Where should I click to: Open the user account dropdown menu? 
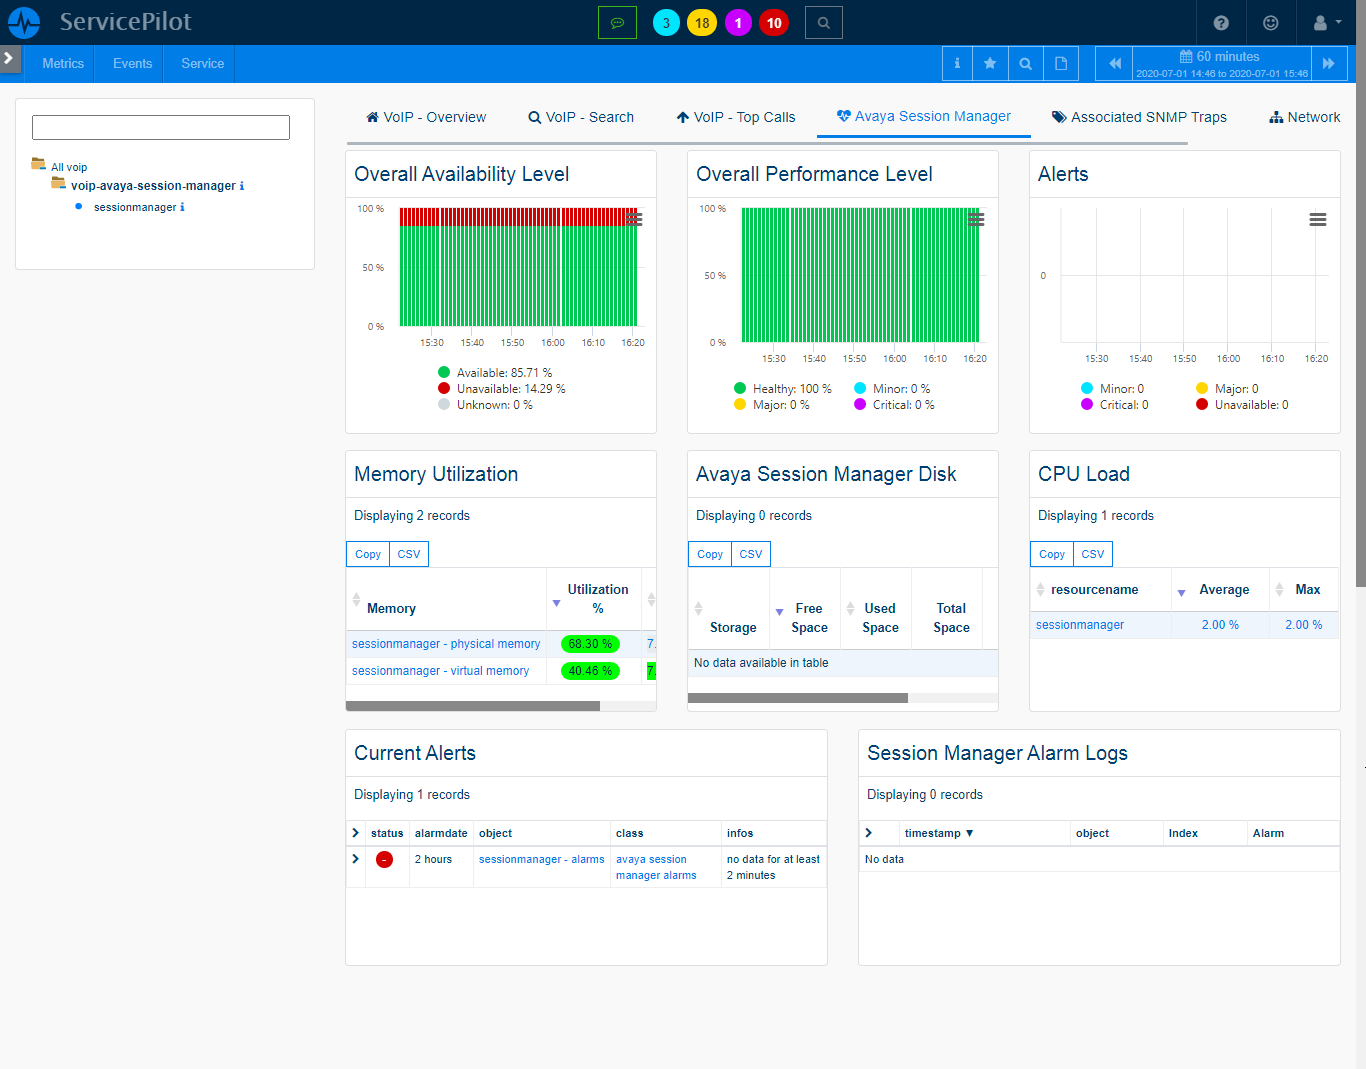(x=1326, y=23)
